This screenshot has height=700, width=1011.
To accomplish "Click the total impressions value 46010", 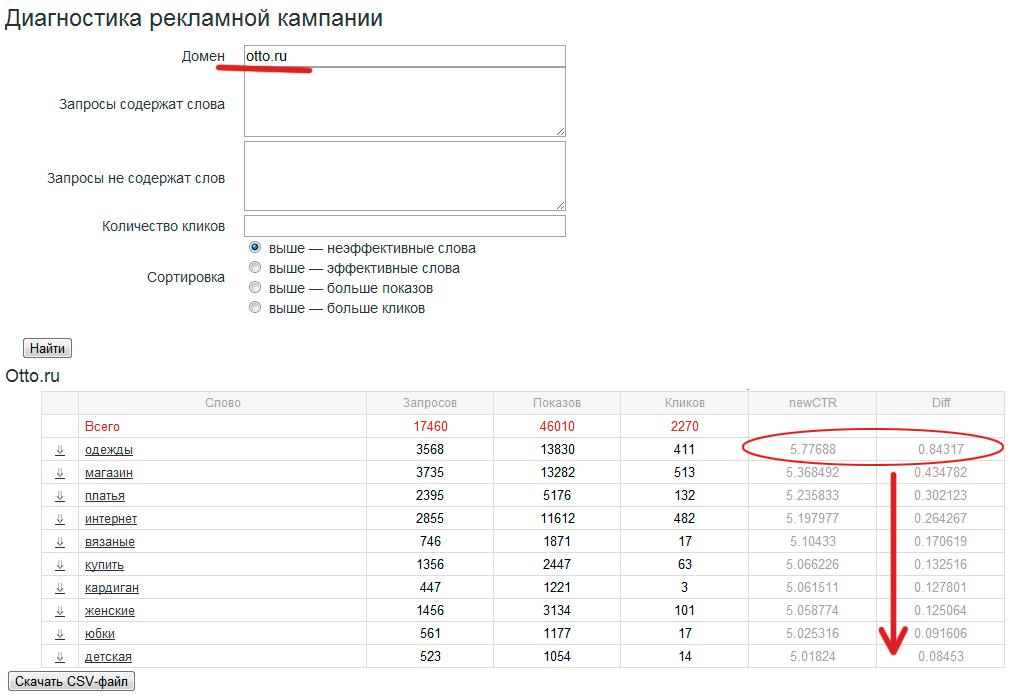I will pos(557,427).
